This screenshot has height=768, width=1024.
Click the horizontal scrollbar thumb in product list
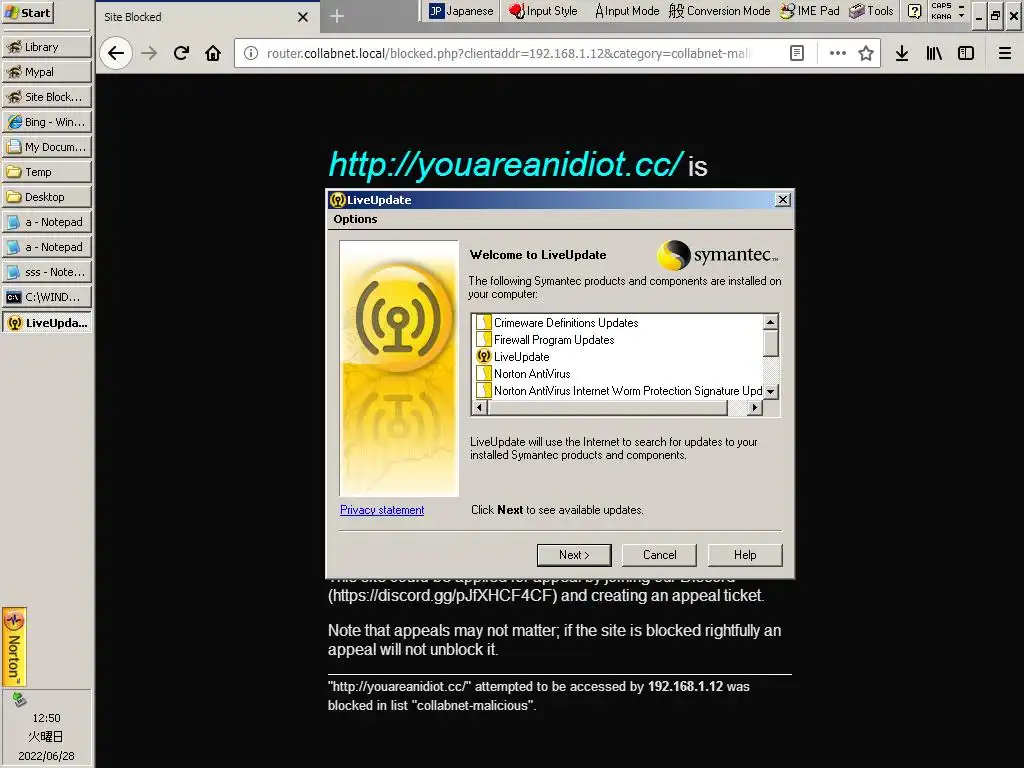(x=607, y=407)
